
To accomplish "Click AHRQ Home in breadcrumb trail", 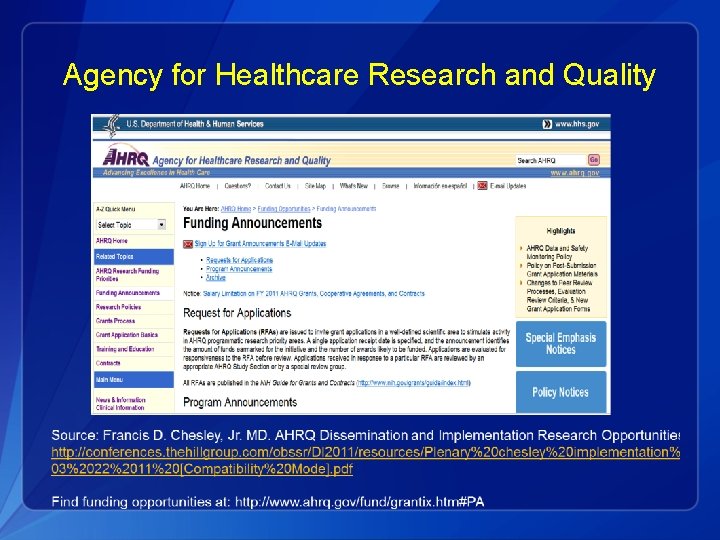I will (x=236, y=208).
